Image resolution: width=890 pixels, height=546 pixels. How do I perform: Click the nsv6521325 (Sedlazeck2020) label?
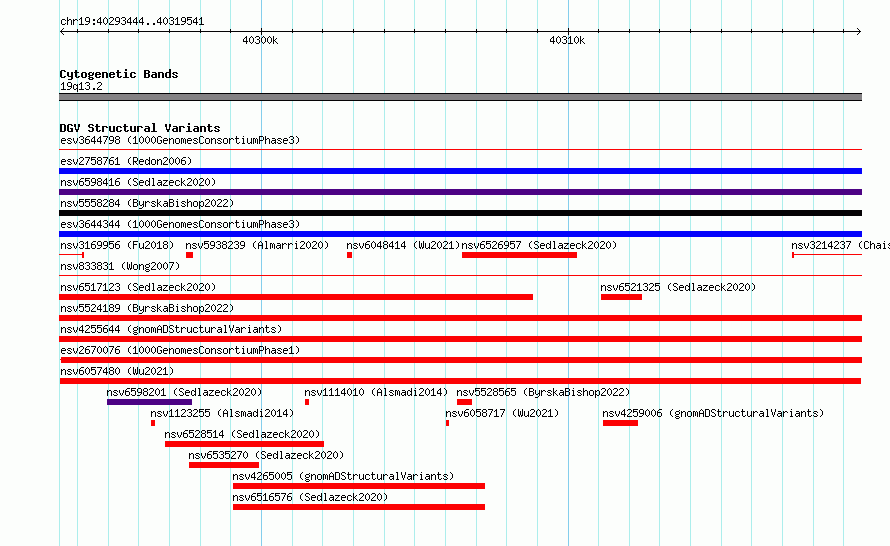(678, 287)
